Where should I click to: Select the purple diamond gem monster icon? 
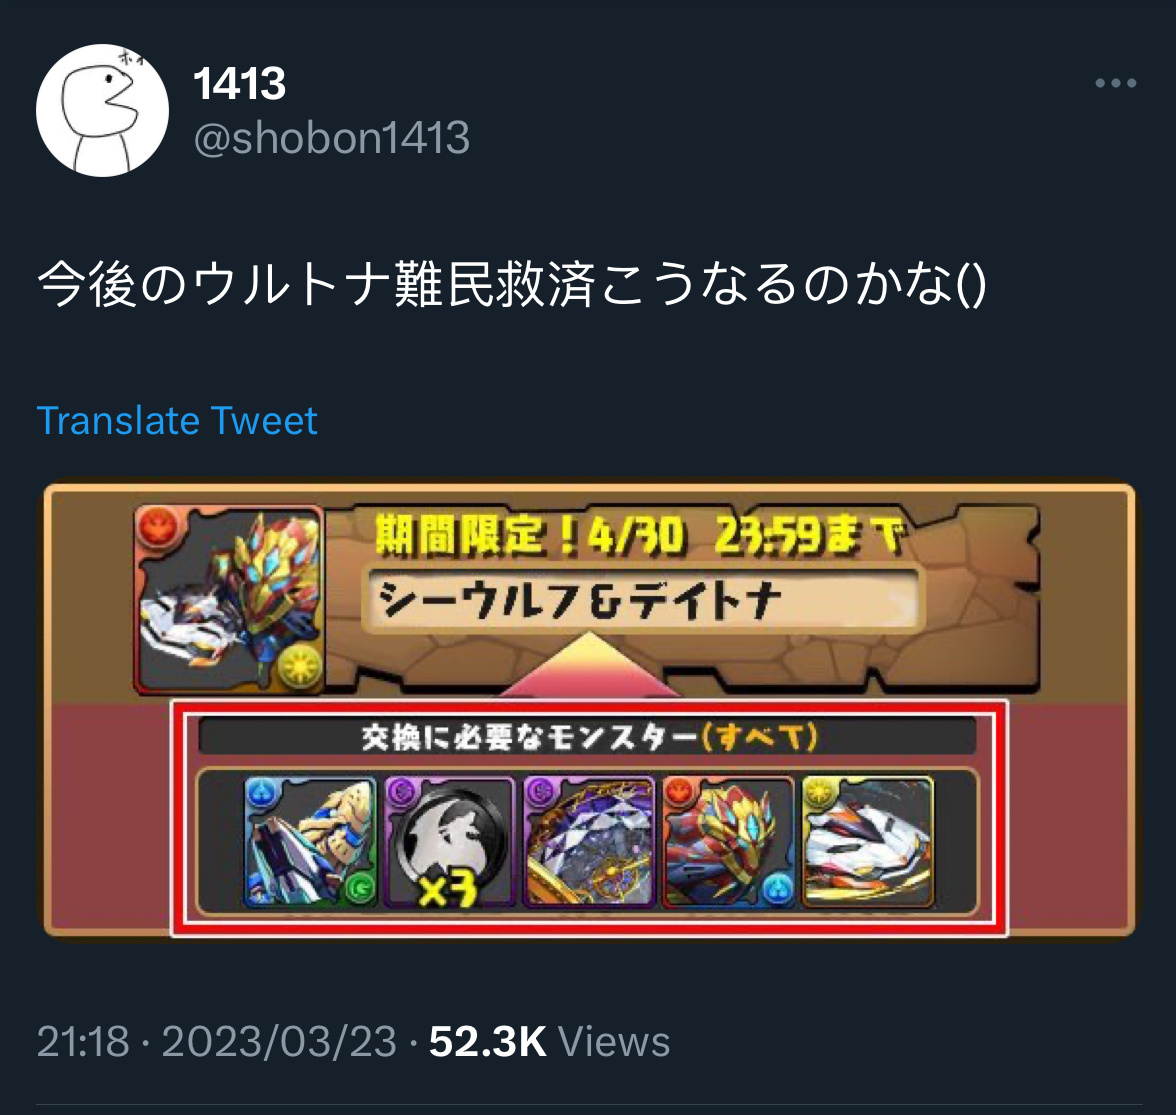(x=589, y=842)
